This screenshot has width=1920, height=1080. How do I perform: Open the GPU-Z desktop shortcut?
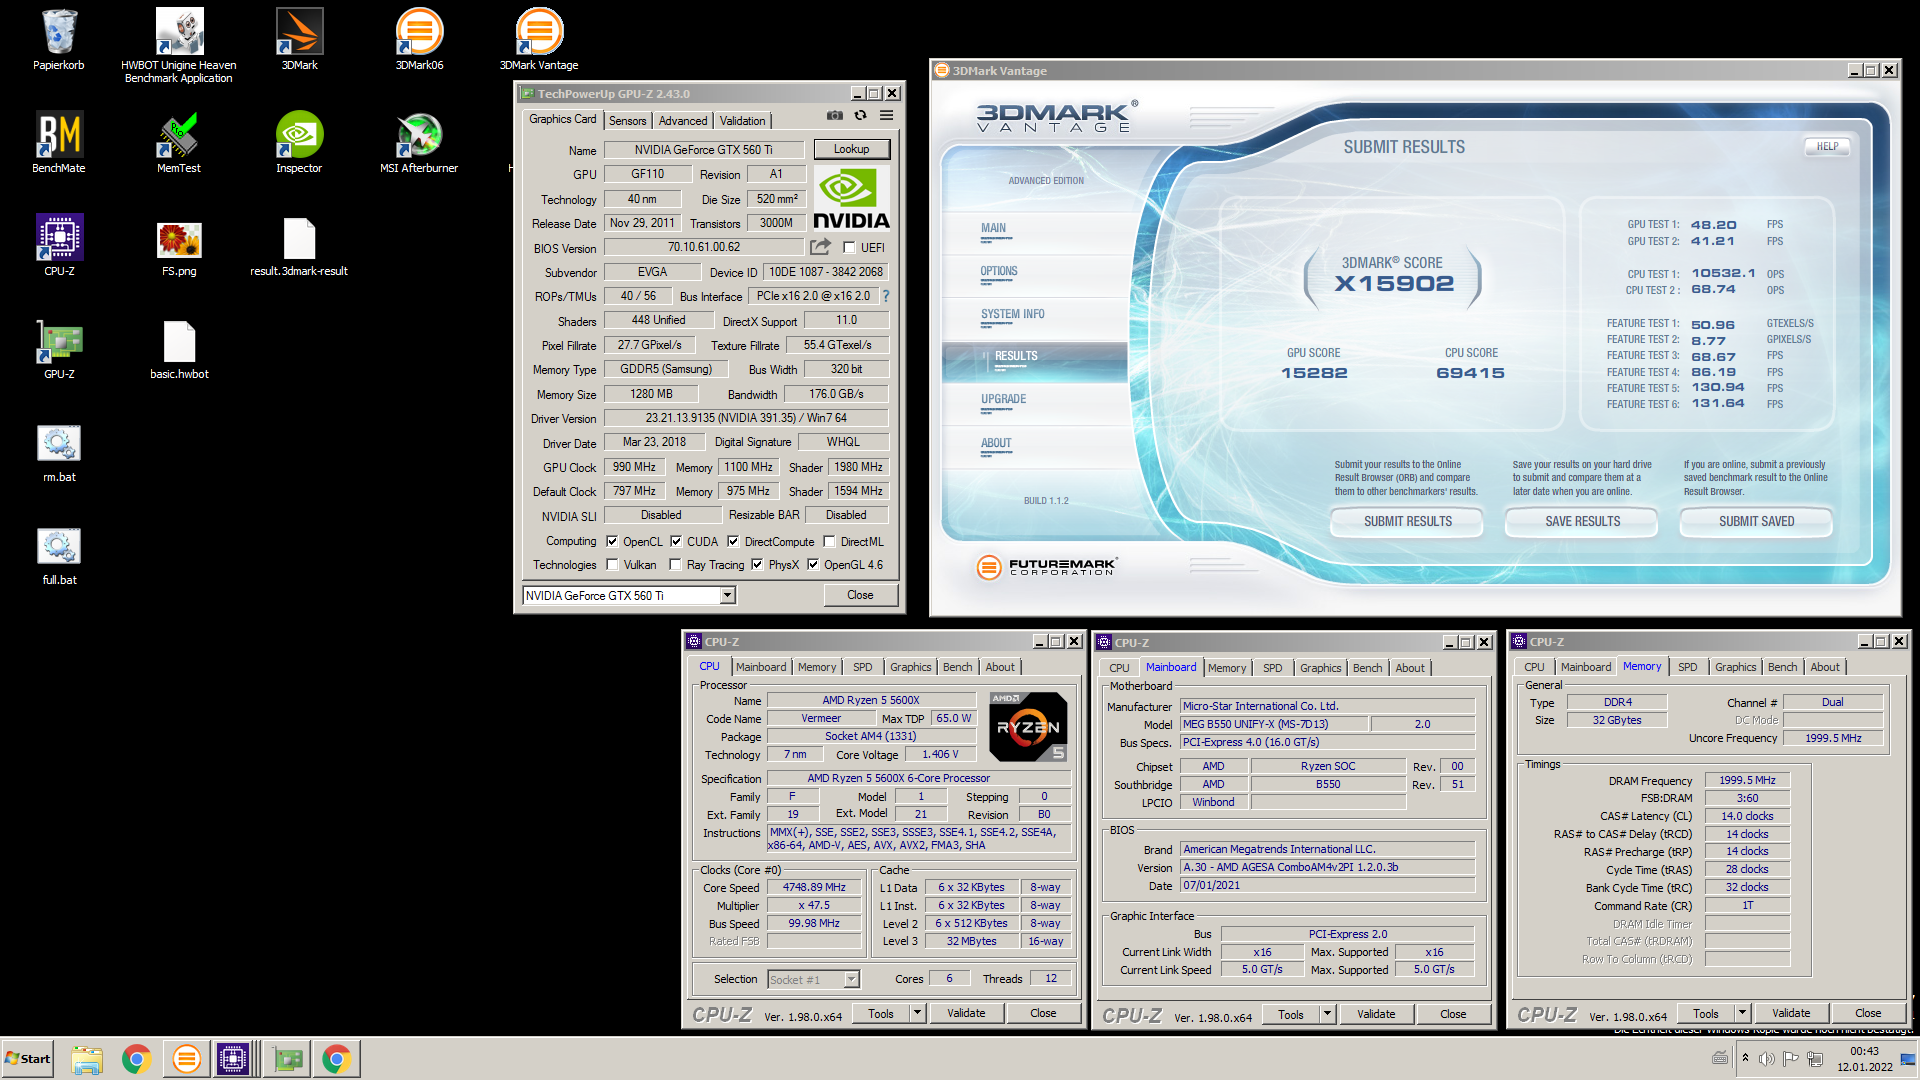59,348
